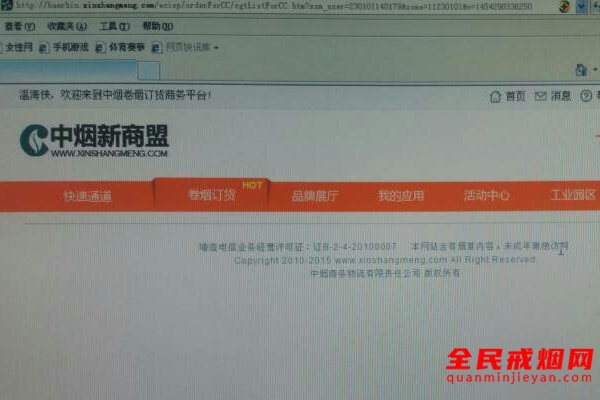
Task: Click the address bar dropdown arrow
Action: [x=582, y=6]
